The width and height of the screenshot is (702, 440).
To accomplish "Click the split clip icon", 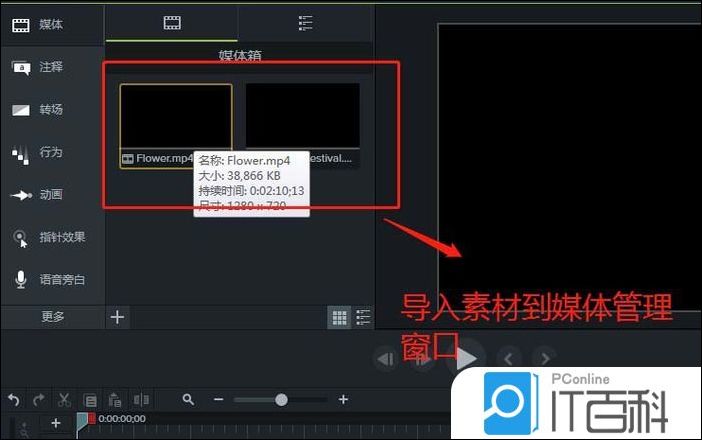I will pos(141,399).
